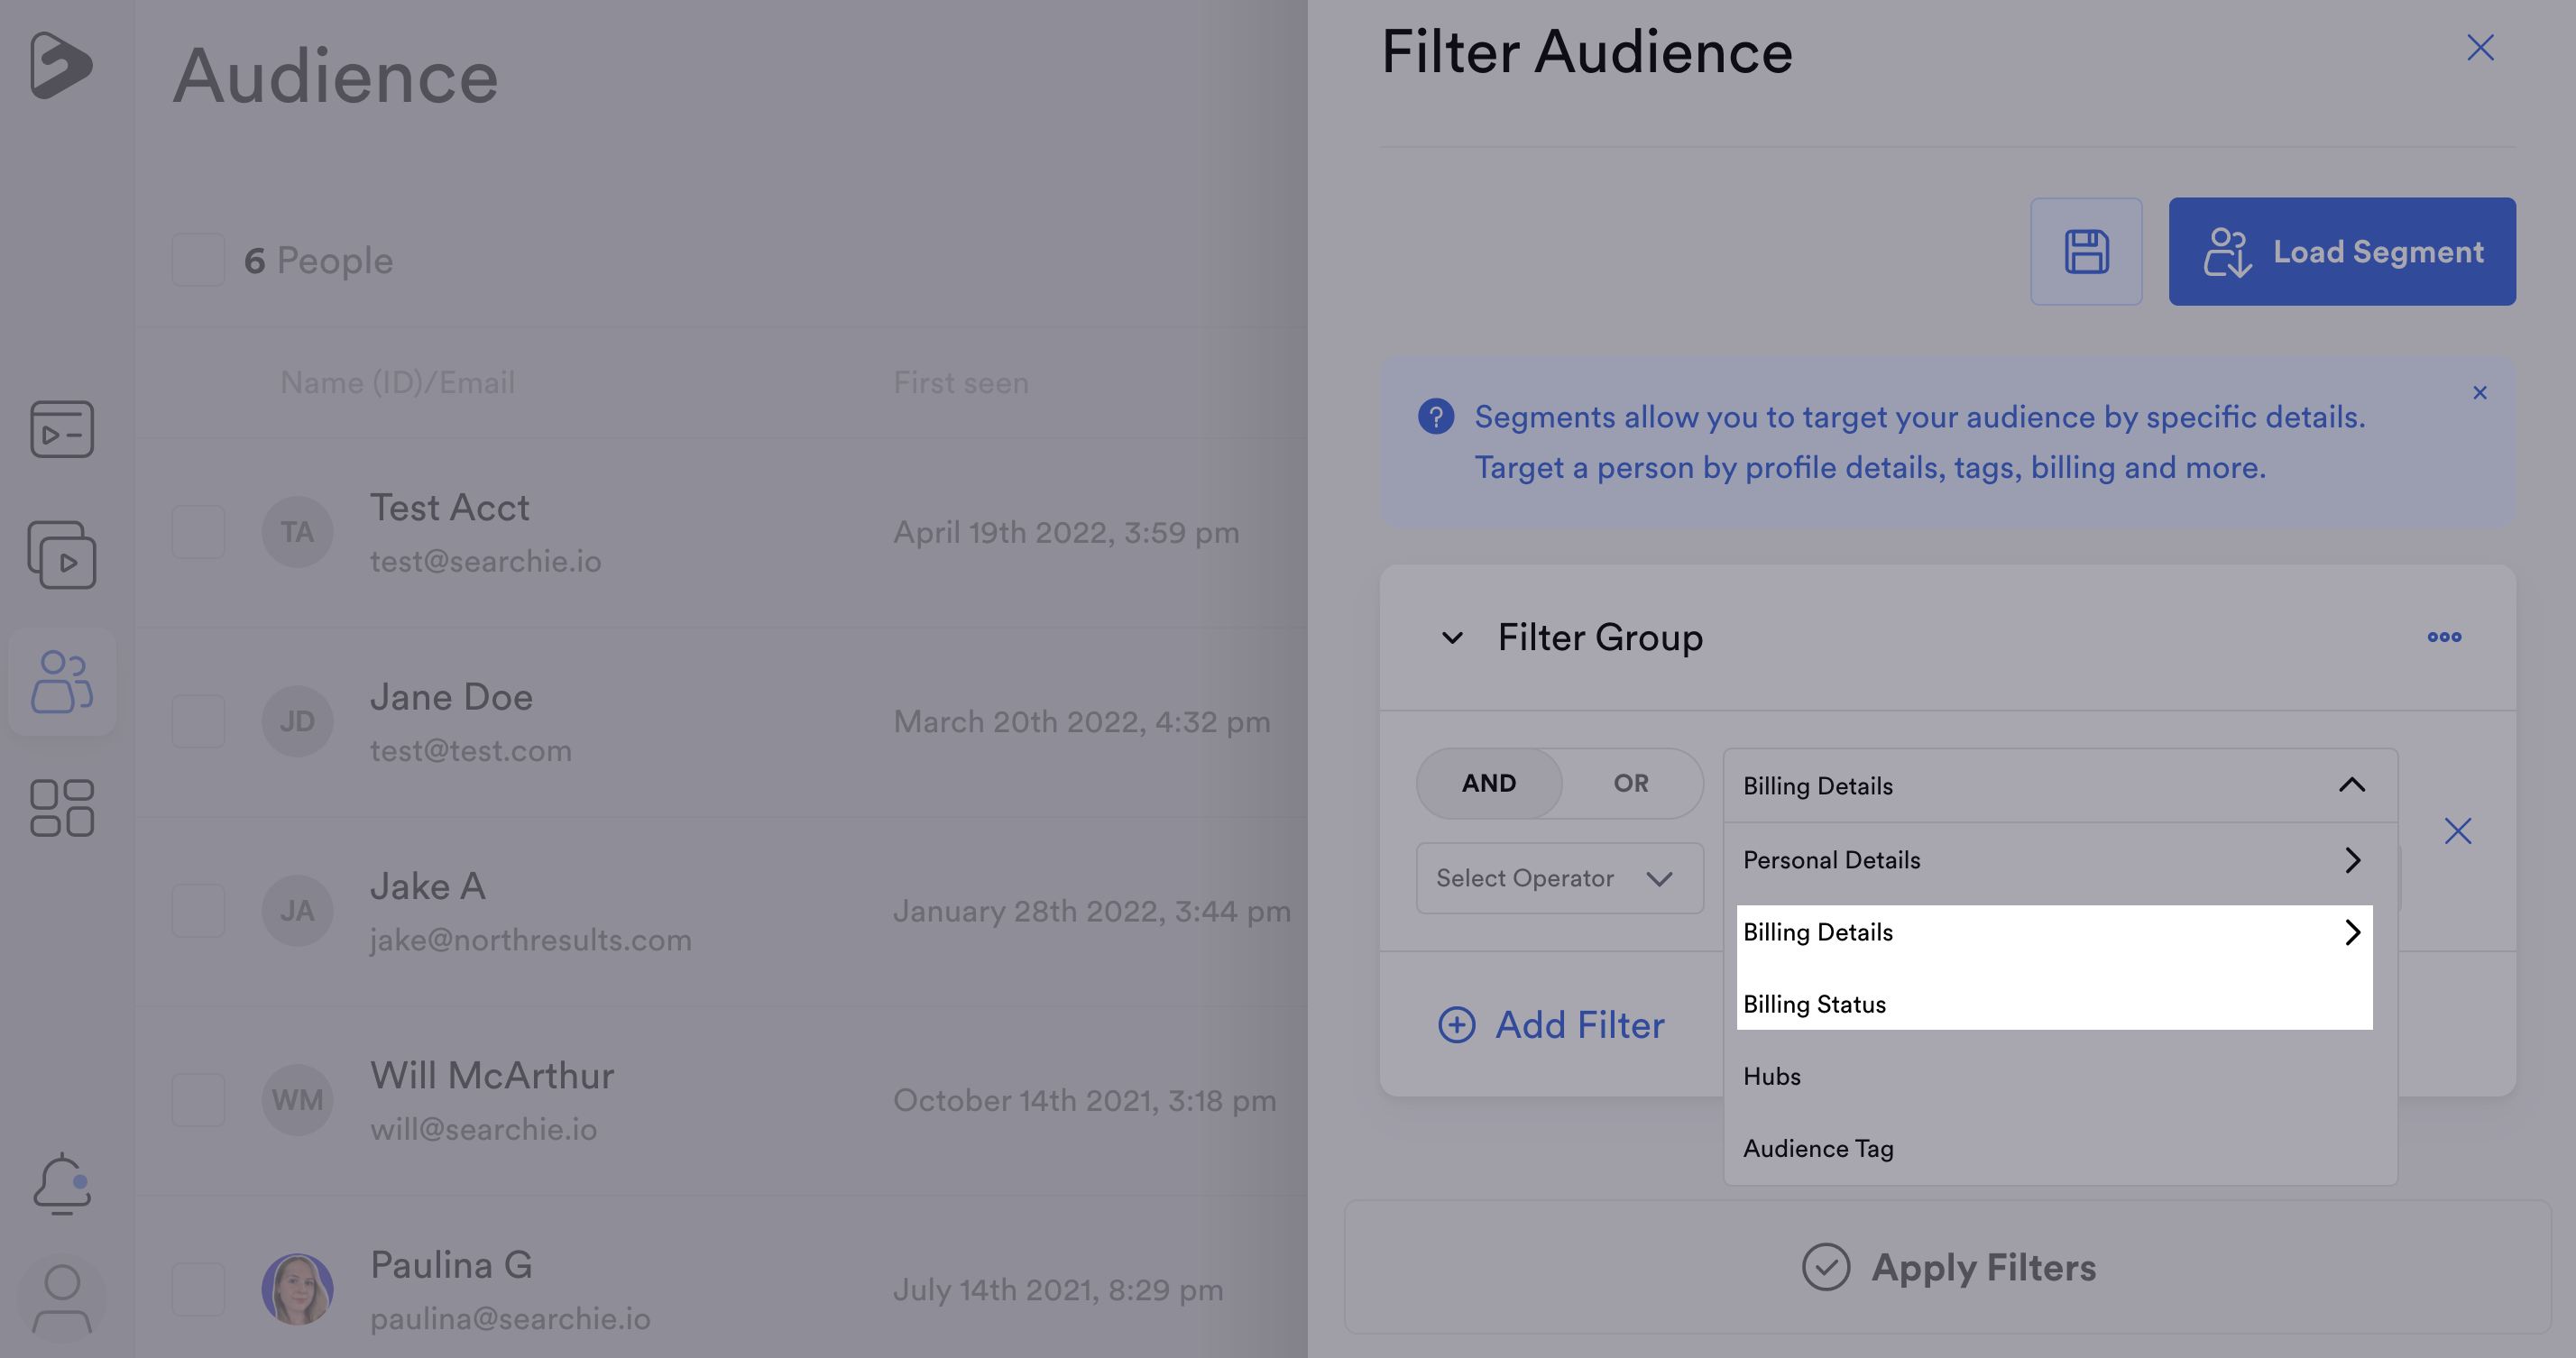
Task: Click the WM avatar for Will McArthur
Action: pos(297,1100)
